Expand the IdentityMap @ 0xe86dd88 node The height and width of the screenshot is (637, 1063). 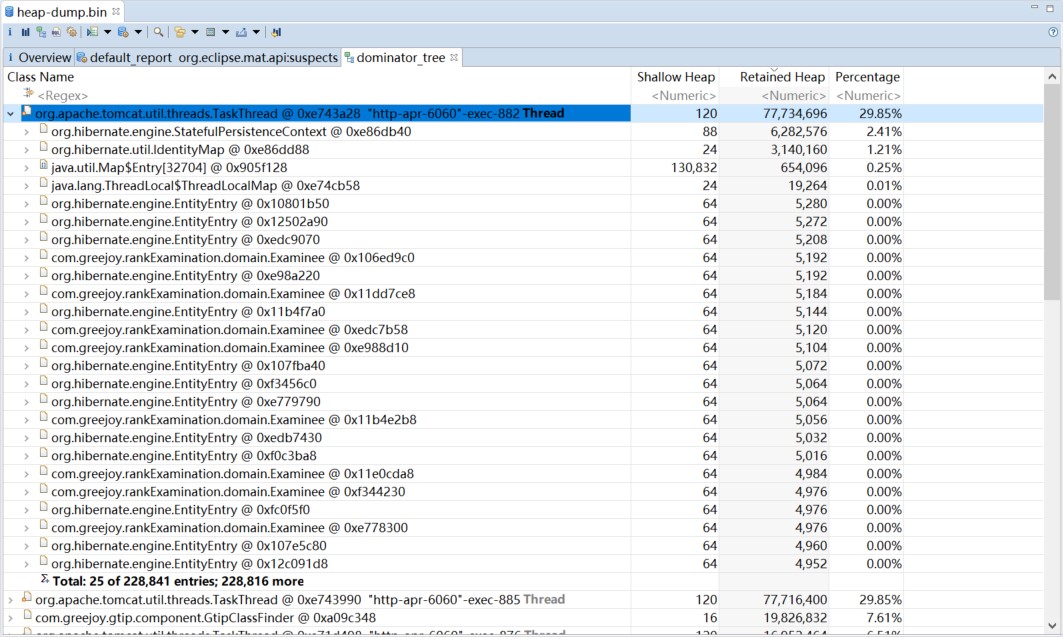[26, 150]
